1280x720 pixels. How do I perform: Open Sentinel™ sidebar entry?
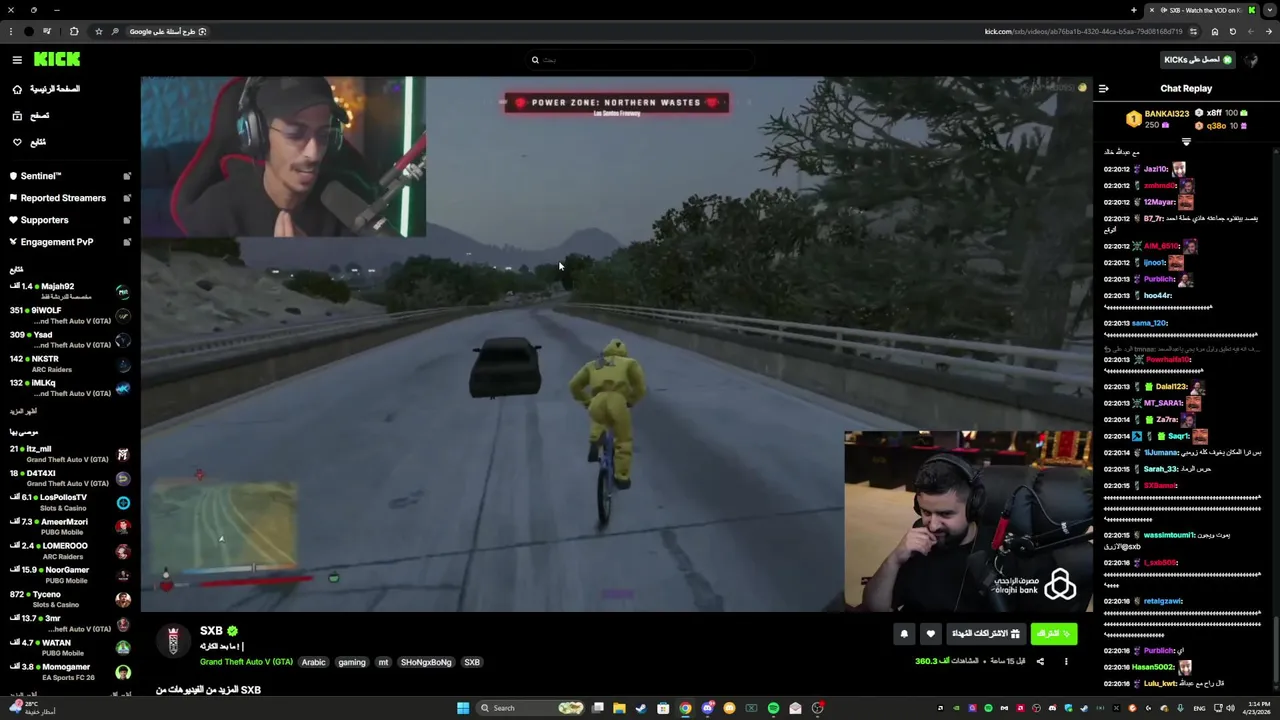point(70,176)
